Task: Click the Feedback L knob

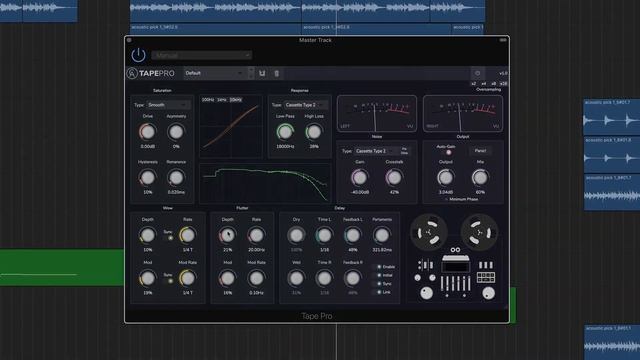Action: (x=352, y=235)
